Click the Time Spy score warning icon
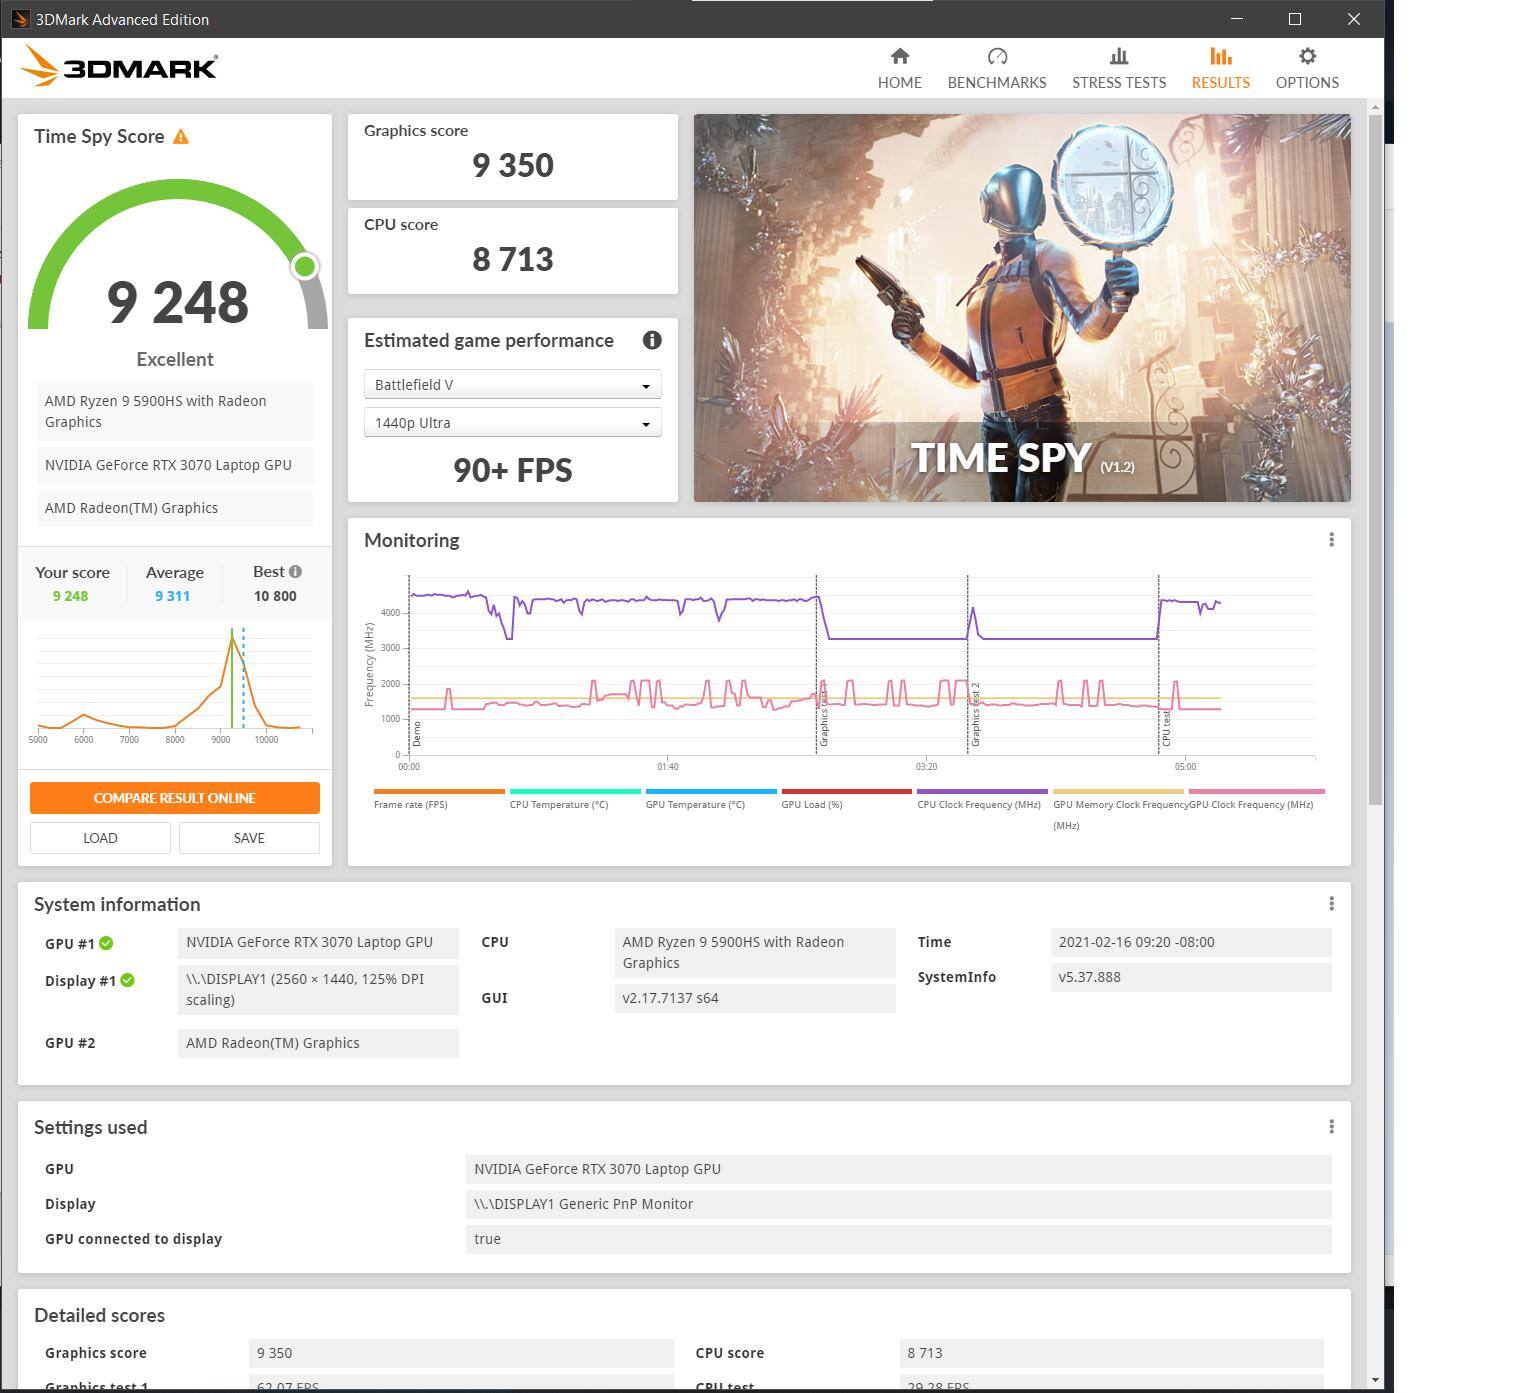This screenshot has width=1536, height=1393. (x=181, y=137)
